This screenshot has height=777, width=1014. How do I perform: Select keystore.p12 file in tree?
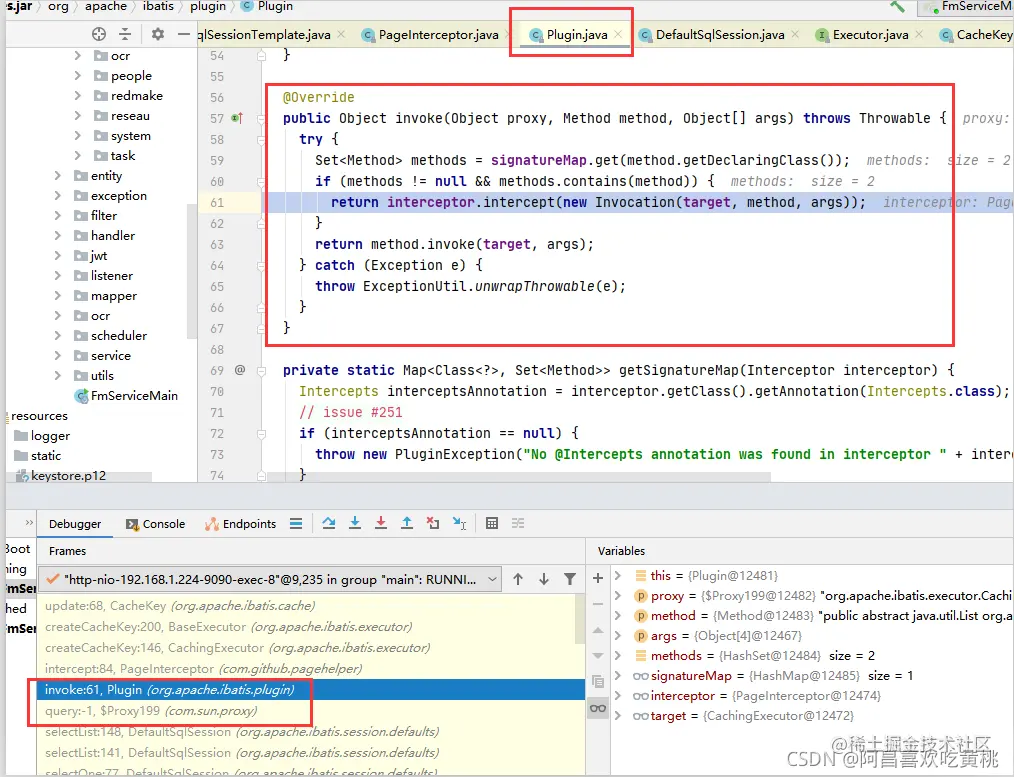click(59, 476)
